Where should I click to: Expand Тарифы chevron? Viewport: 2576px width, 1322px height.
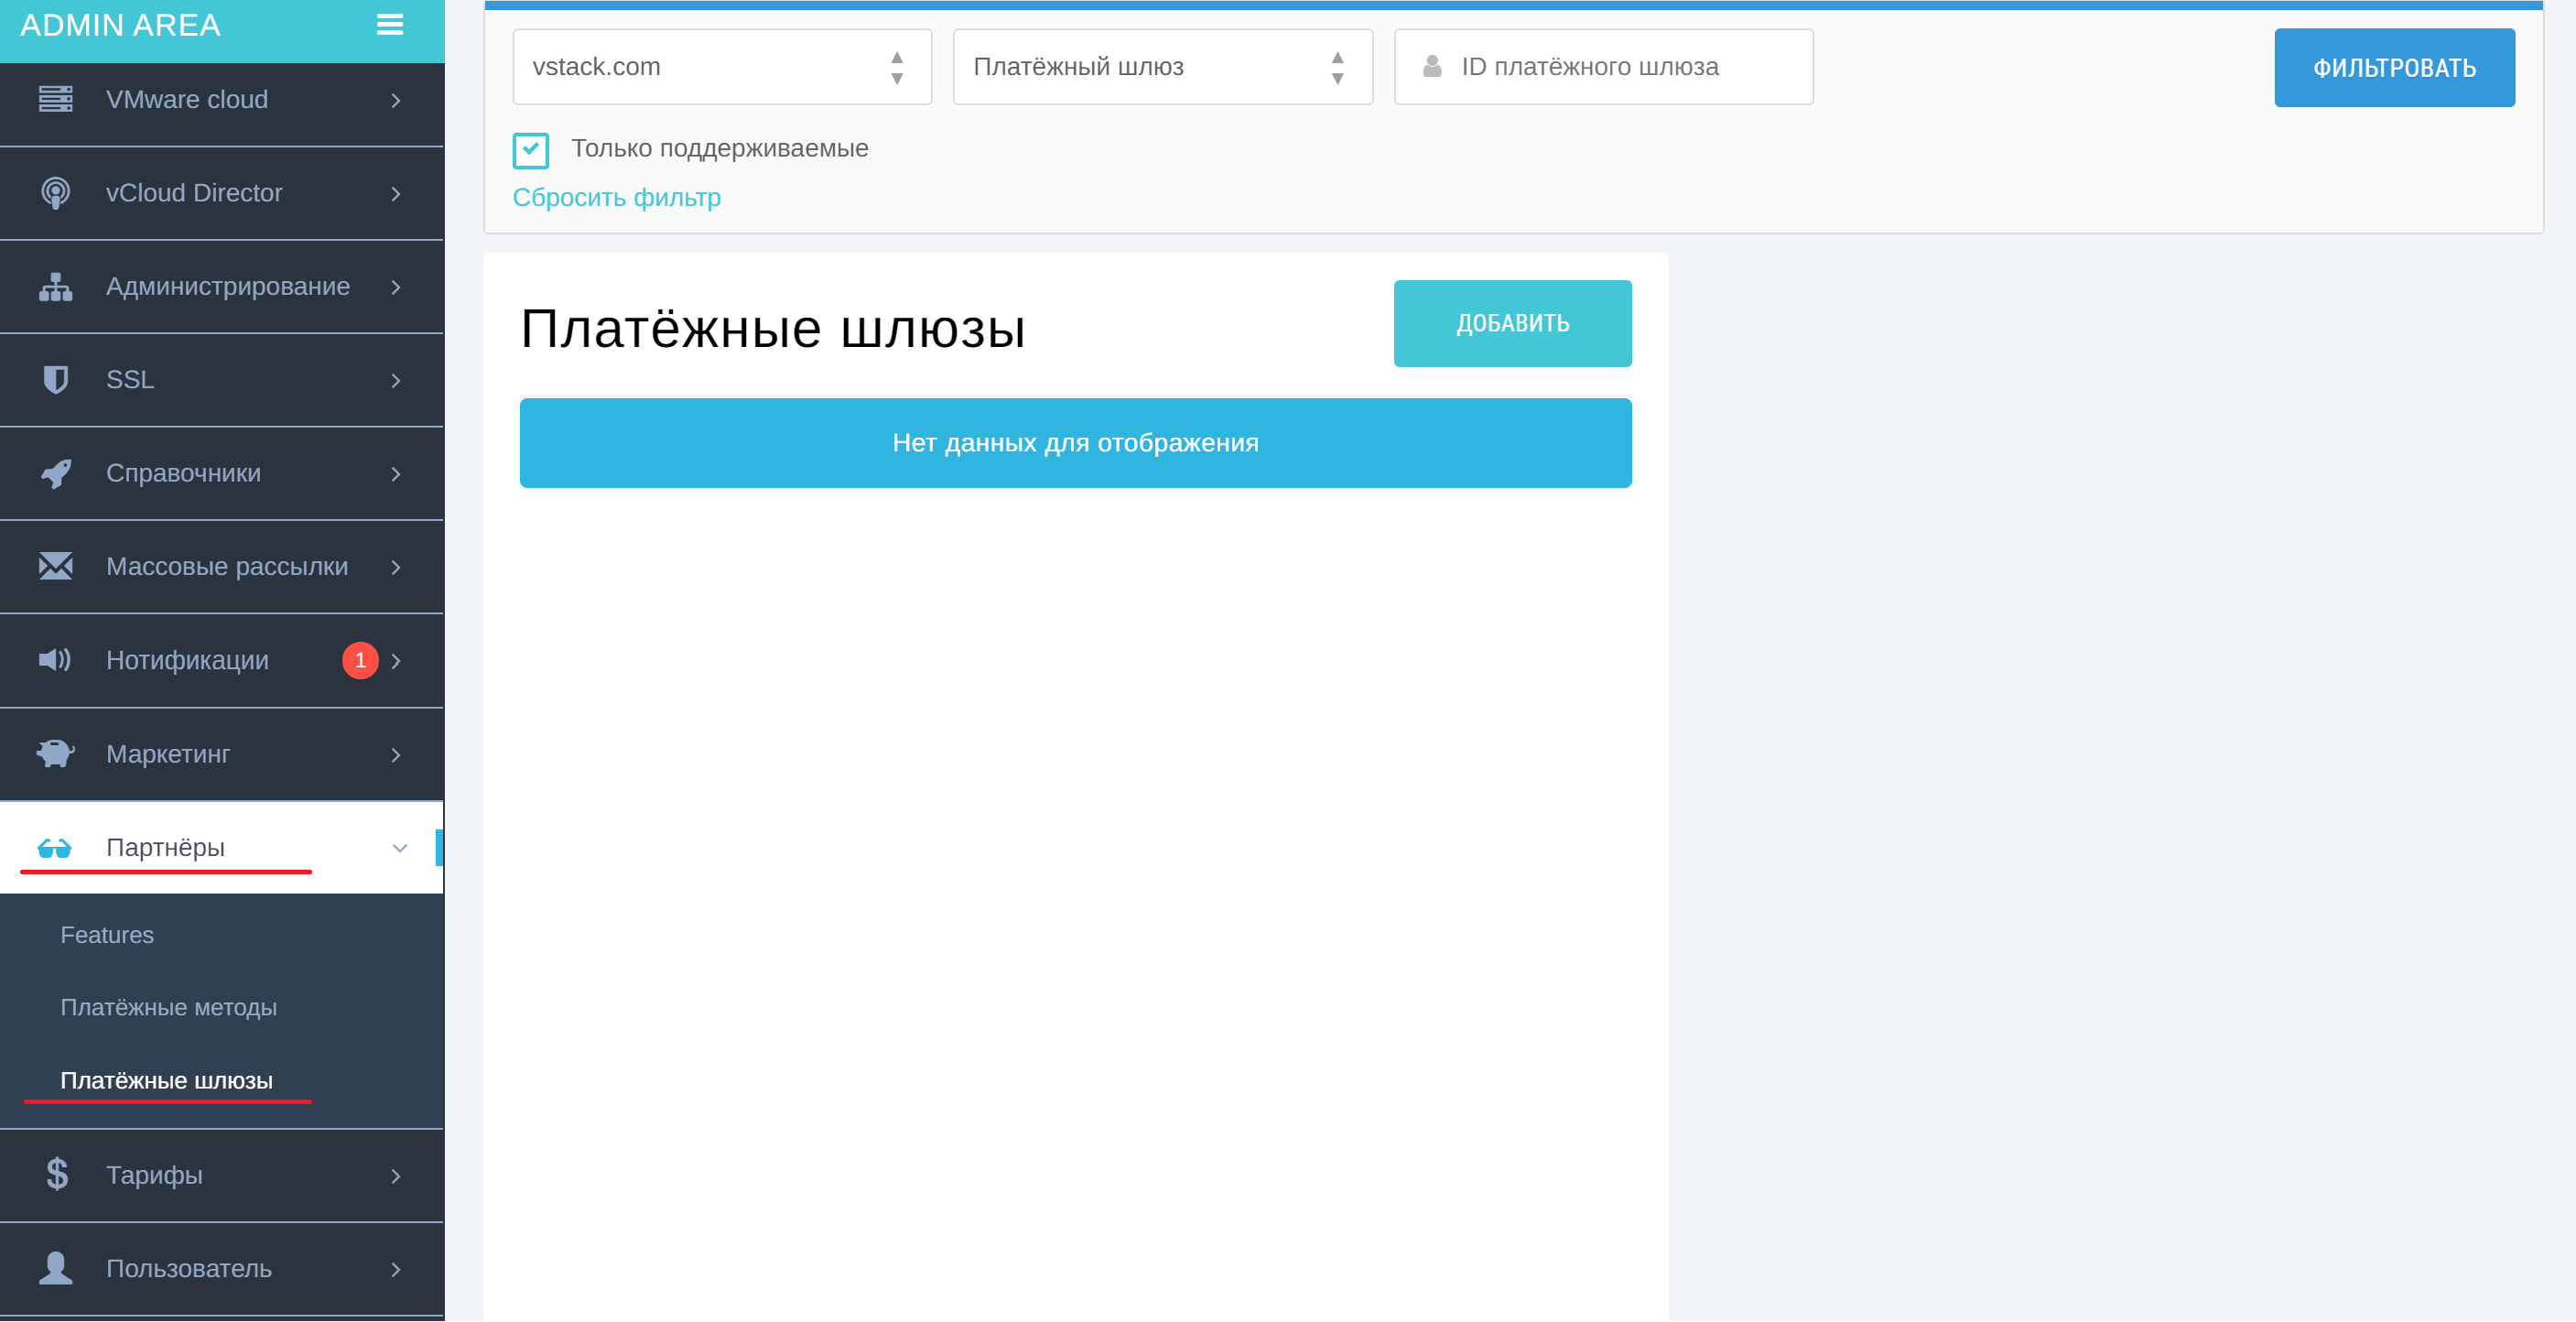coord(396,1176)
